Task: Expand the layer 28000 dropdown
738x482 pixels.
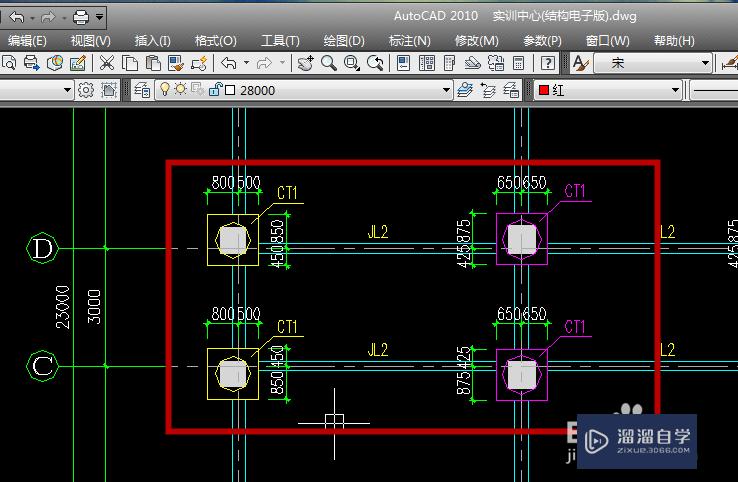Action: 446,89
